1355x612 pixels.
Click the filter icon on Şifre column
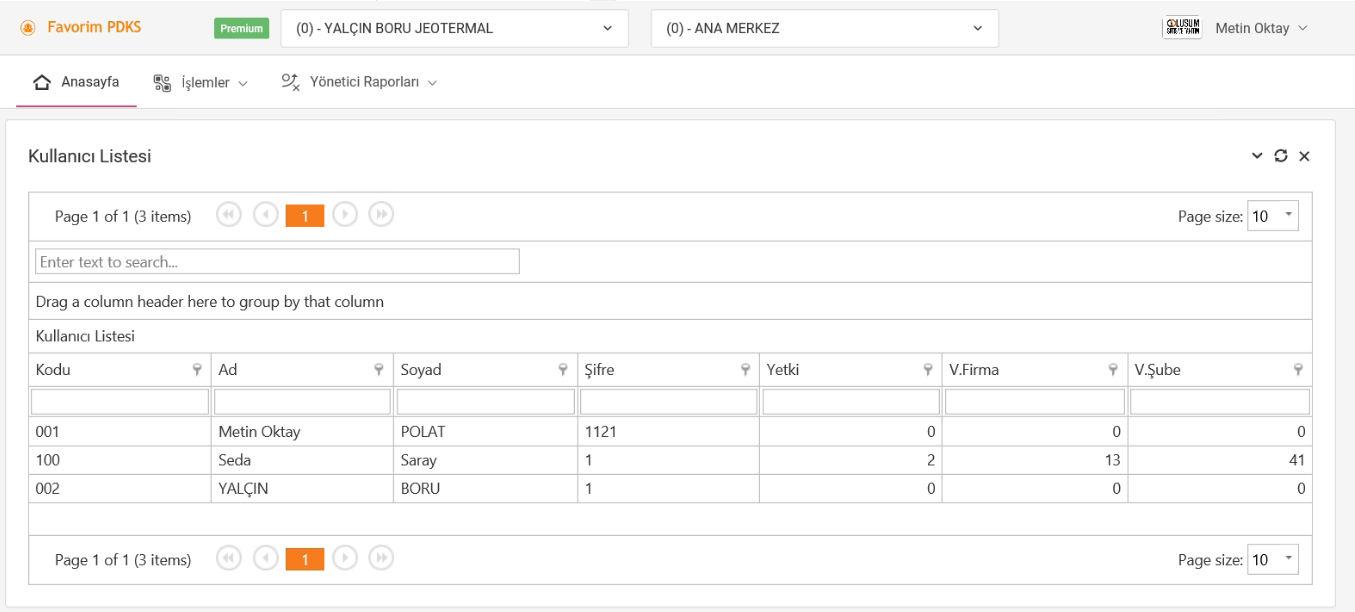tap(745, 370)
